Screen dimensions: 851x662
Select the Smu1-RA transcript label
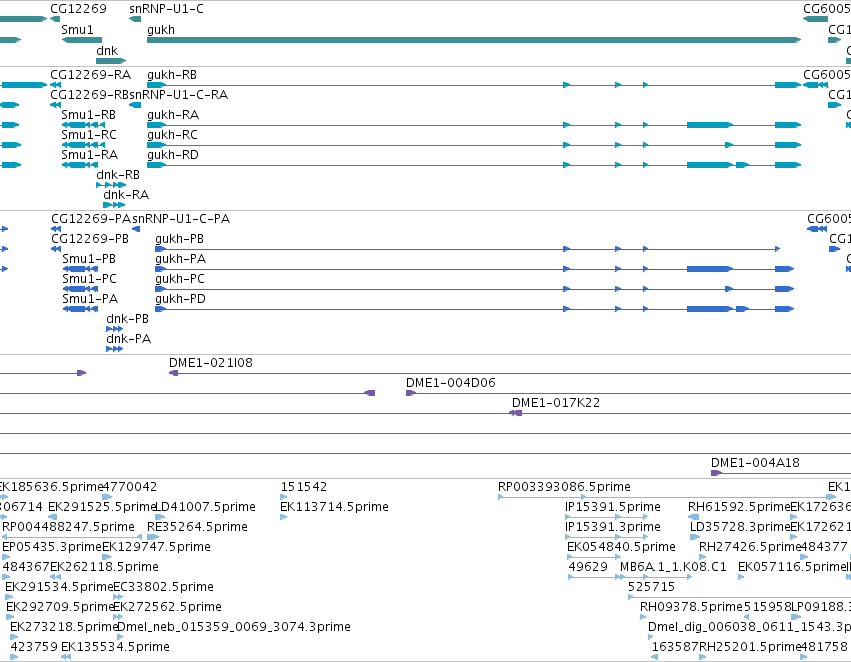click(89, 155)
